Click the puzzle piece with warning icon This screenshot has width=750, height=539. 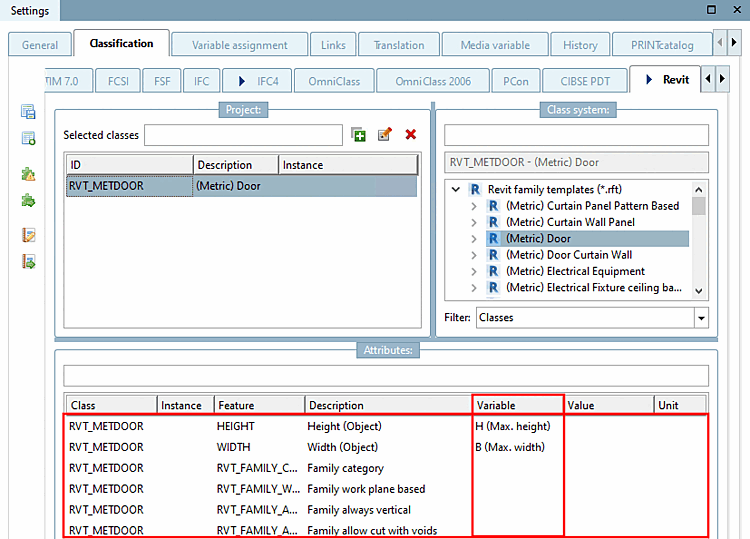[x=29, y=175]
